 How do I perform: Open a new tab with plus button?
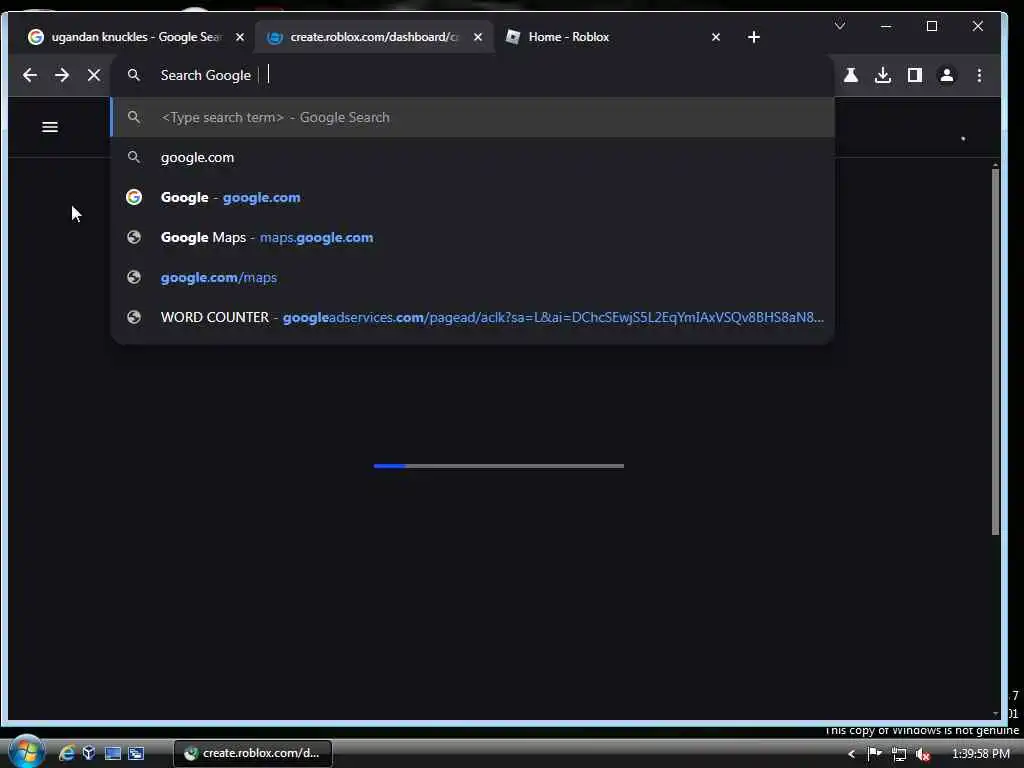(x=754, y=37)
